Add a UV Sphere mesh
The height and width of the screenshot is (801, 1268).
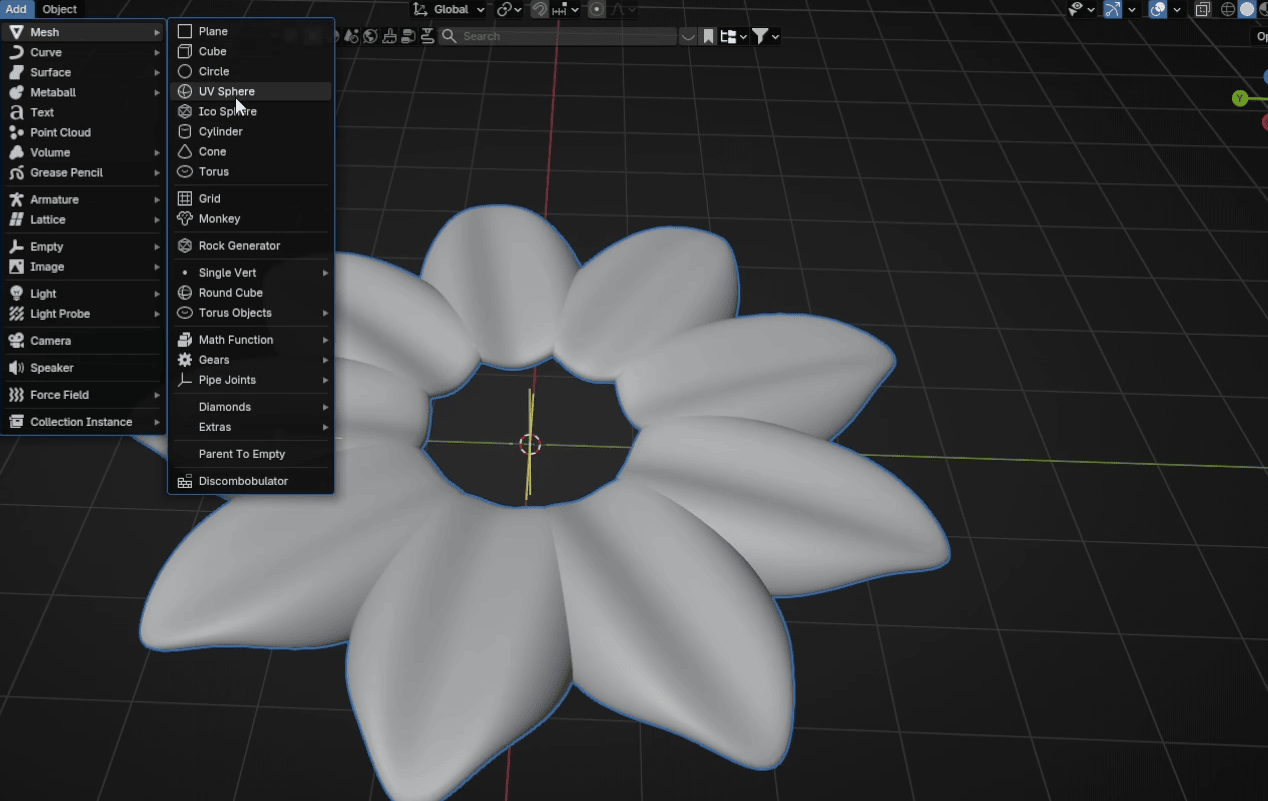coord(227,91)
